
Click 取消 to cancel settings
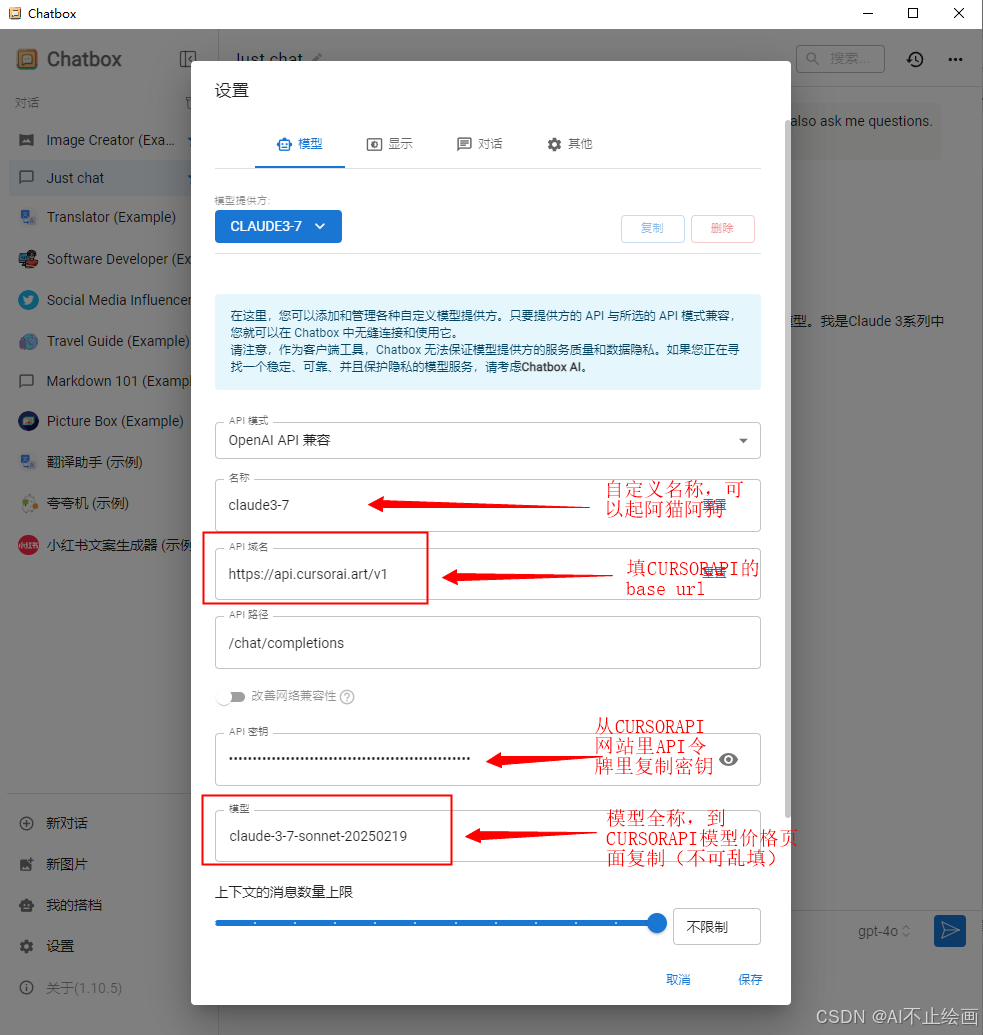pyautogui.click(x=678, y=980)
